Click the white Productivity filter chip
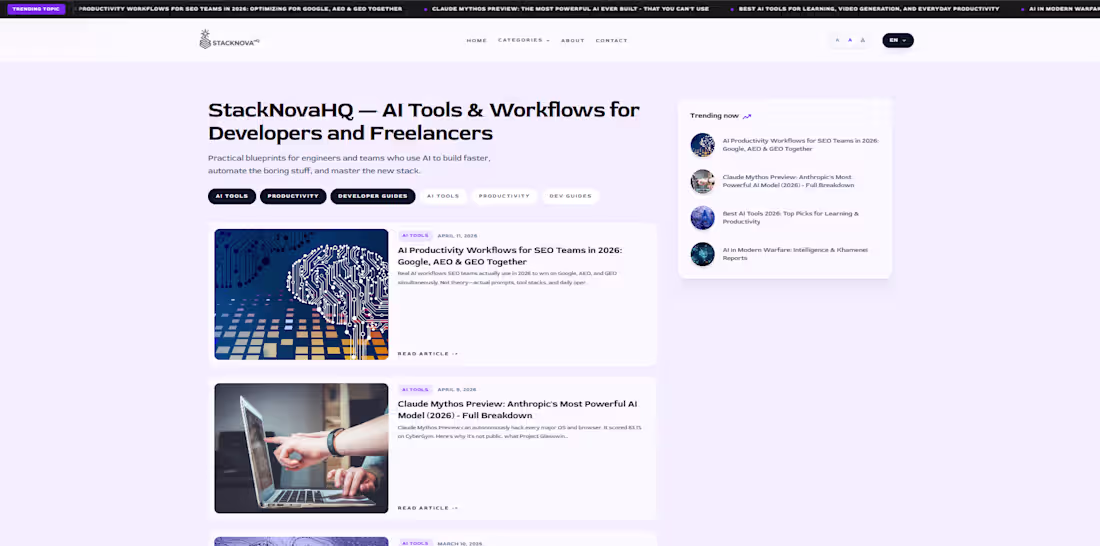 [x=504, y=197]
